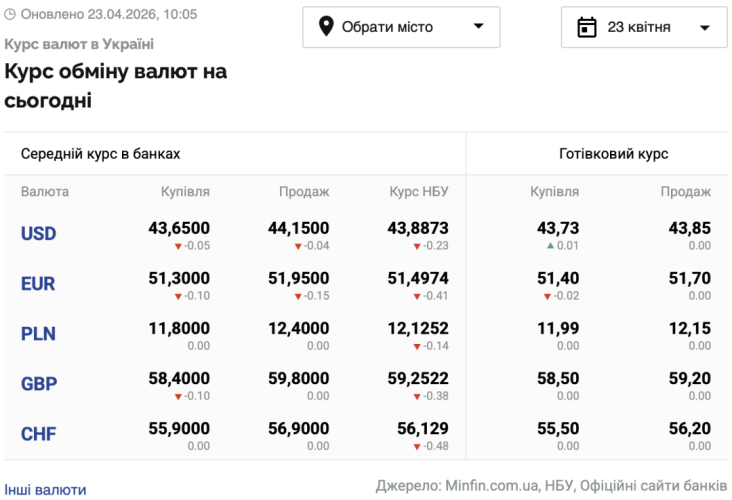Follow the Інші валюти link
This screenshot has width=732, height=500.
[x=45, y=490]
